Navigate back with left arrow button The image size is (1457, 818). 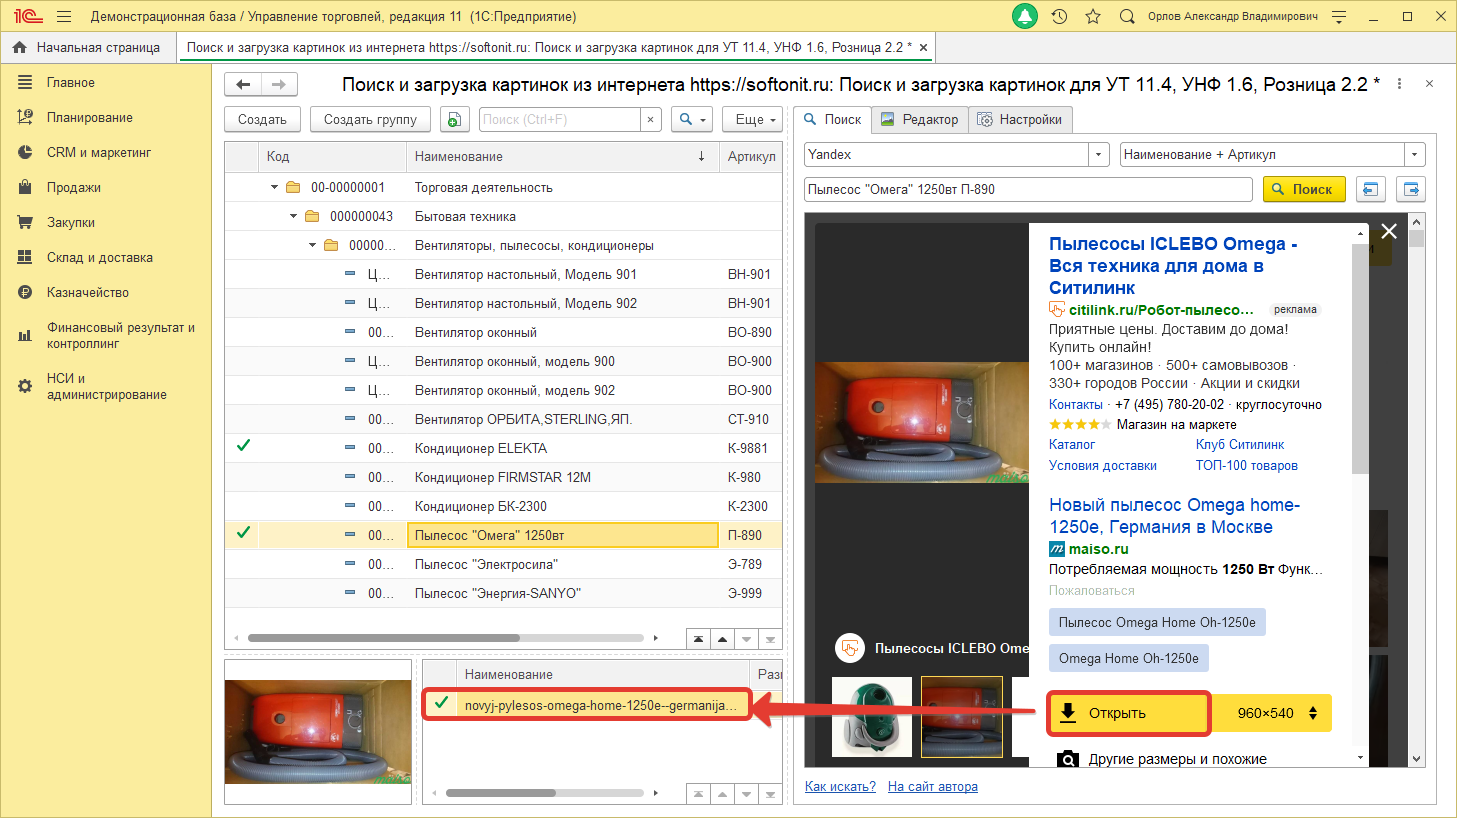point(243,85)
